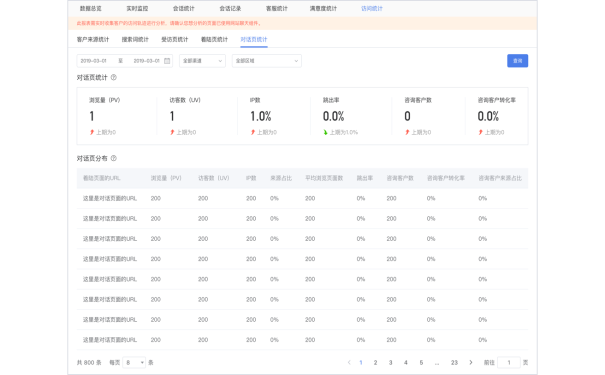Open the 会话统计 top tab
Screen dimensions: 605x375
(x=184, y=8)
